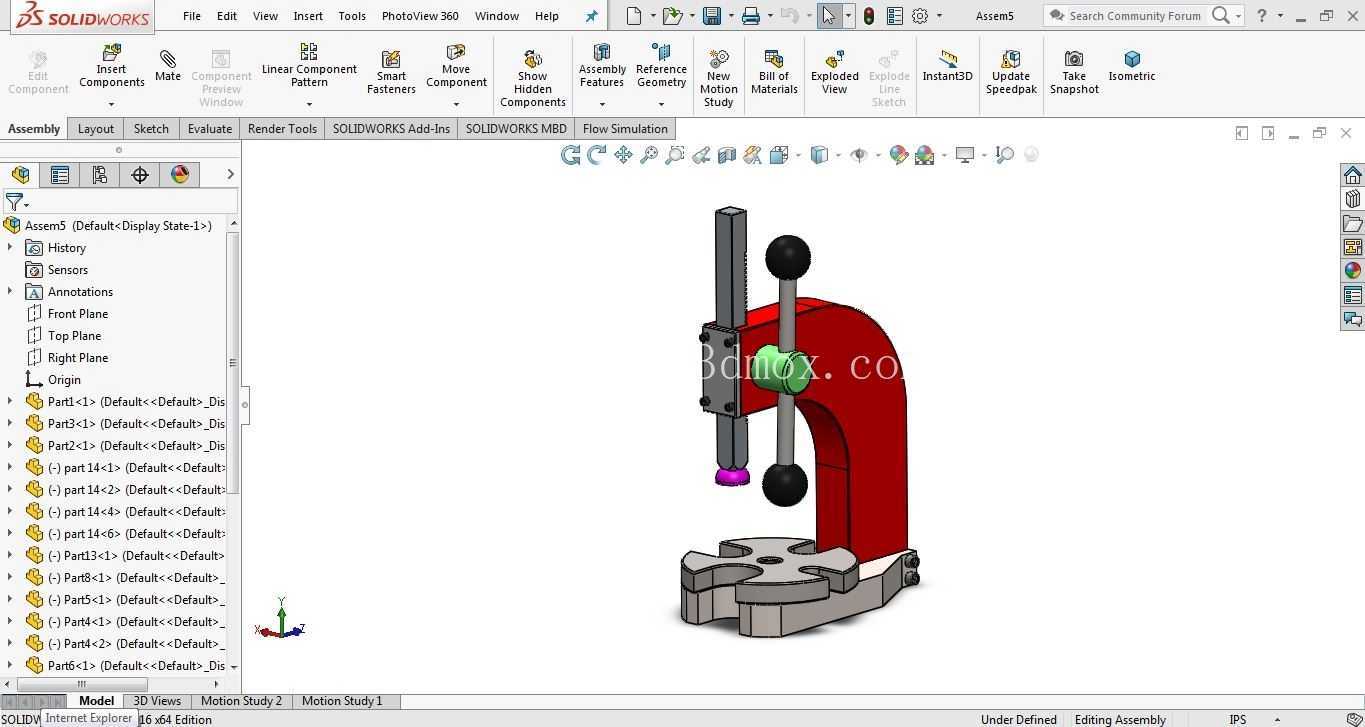
Task: Open Linear Component Pattern tool
Action: pyautogui.click(x=309, y=64)
